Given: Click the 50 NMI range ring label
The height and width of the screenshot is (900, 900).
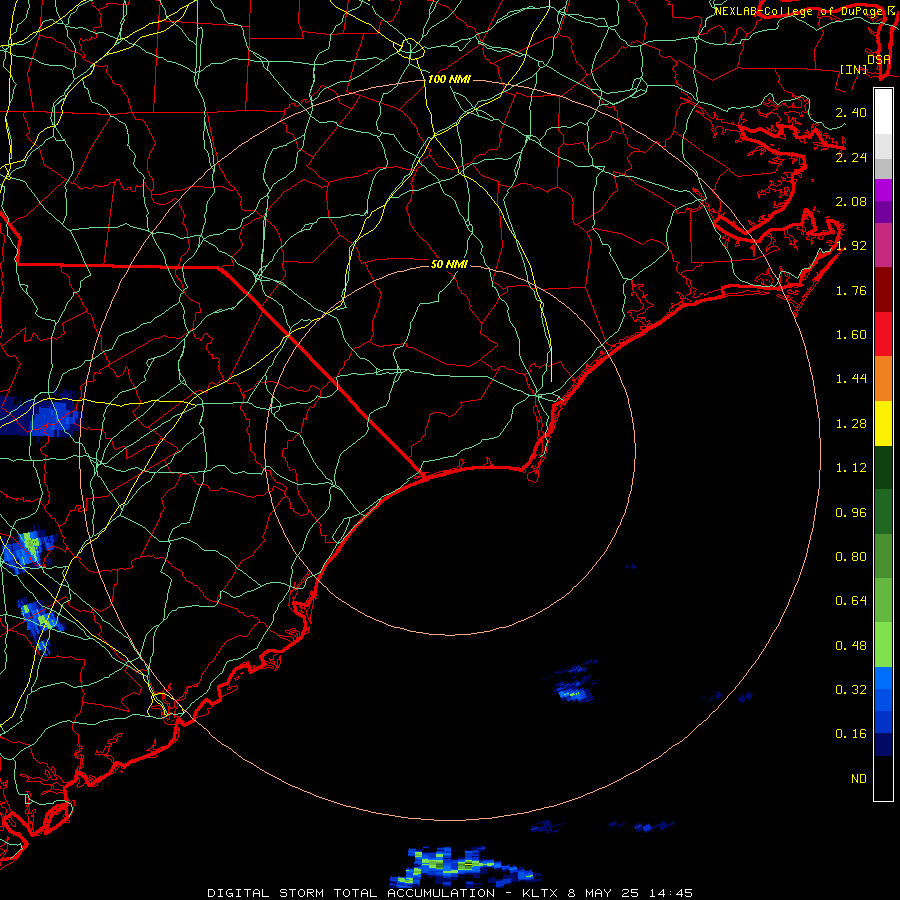Looking at the screenshot, I should [x=449, y=264].
